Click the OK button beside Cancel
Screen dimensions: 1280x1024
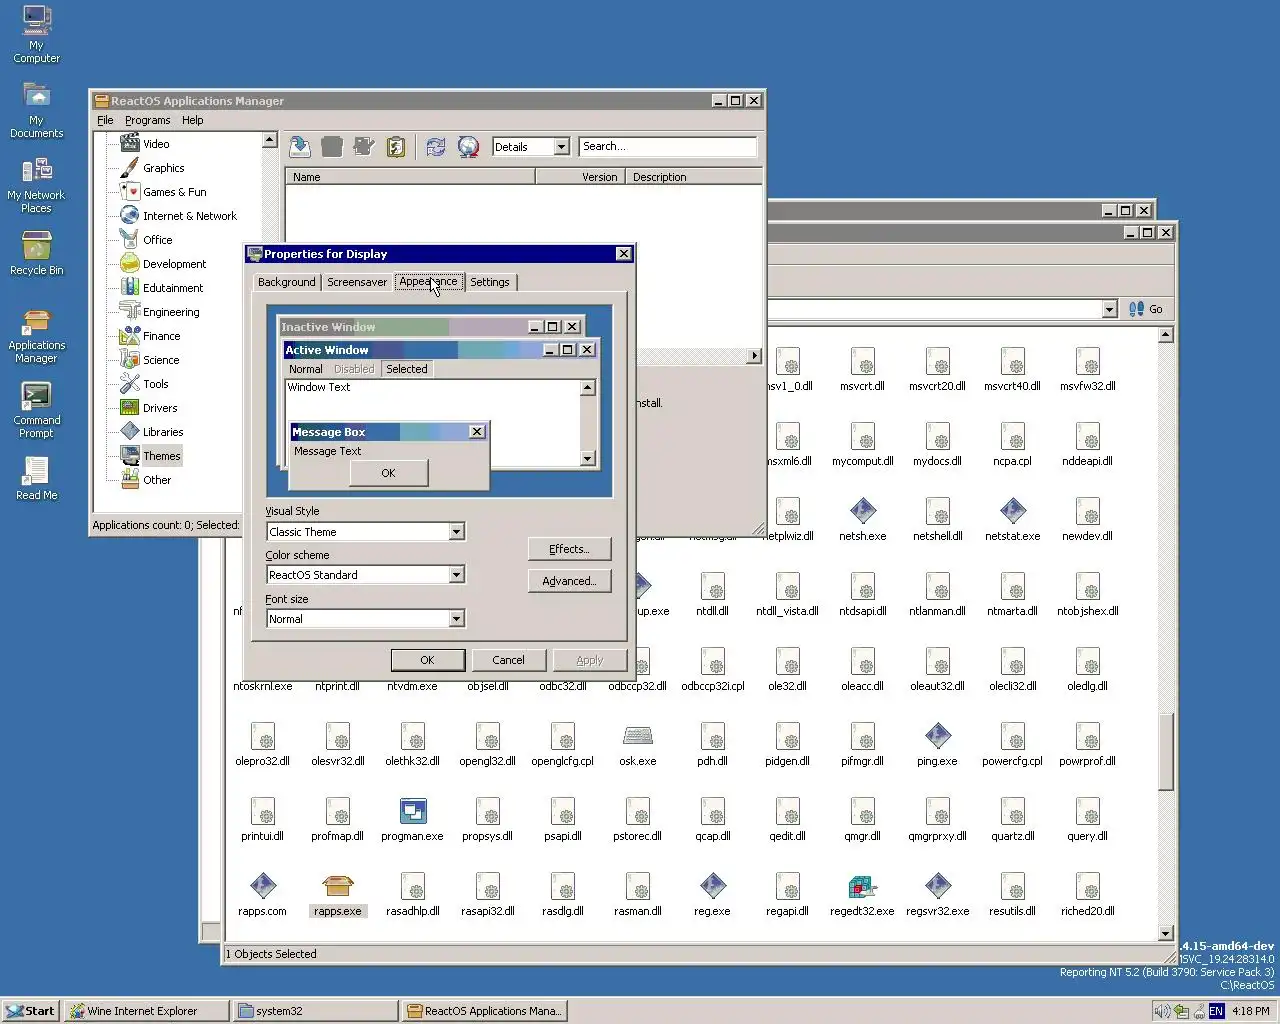click(x=427, y=660)
